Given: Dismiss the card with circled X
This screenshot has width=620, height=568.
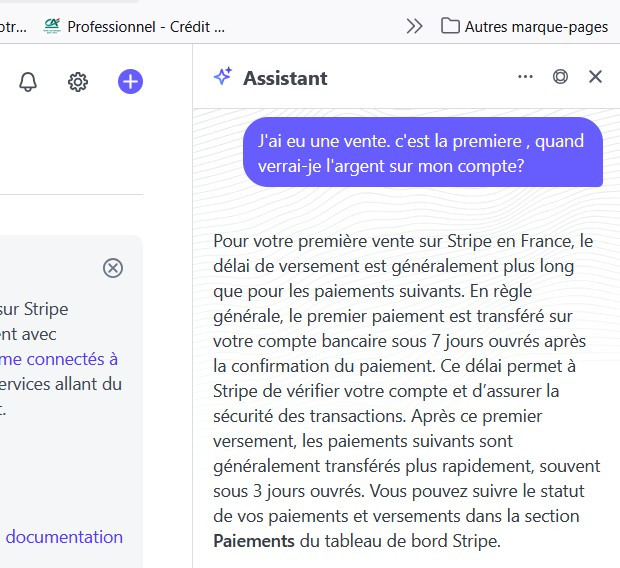Looking at the screenshot, I should [x=113, y=267].
